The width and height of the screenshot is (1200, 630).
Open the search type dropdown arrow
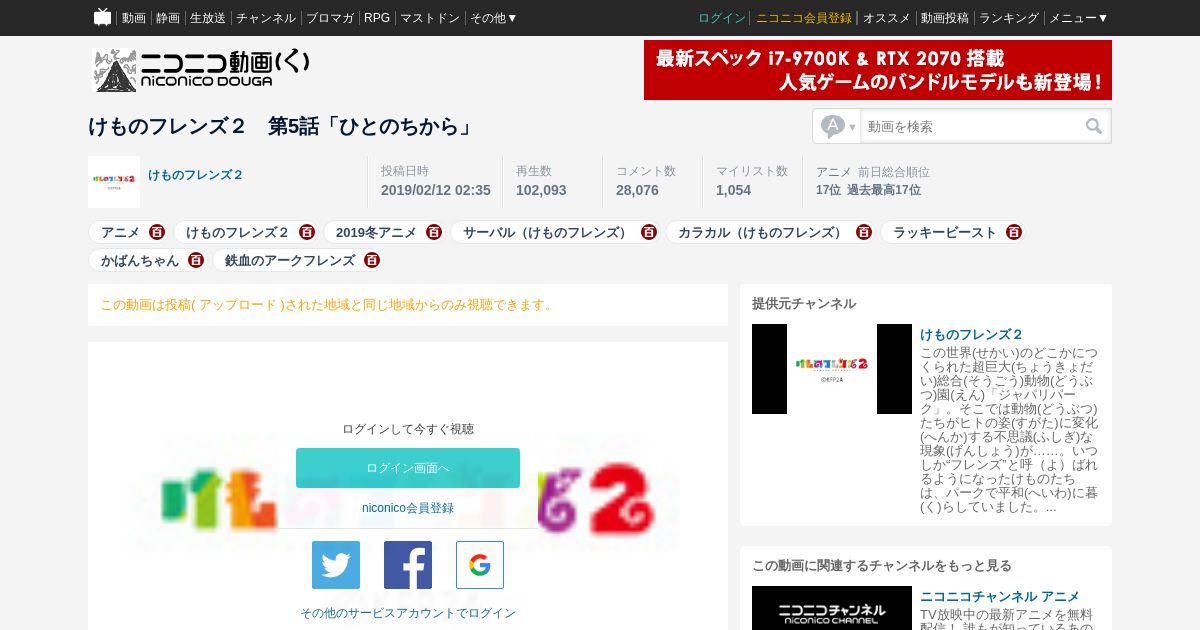[x=852, y=127]
